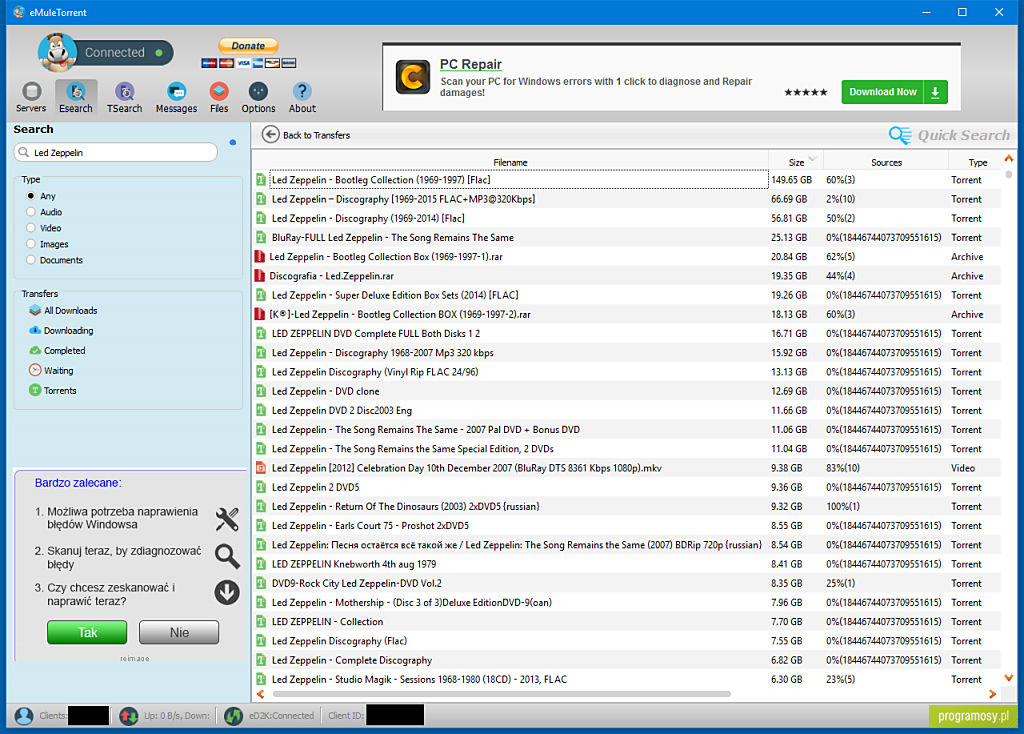Click the vertical scroll up arrow
The width and height of the screenshot is (1024, 734).
1009,159
